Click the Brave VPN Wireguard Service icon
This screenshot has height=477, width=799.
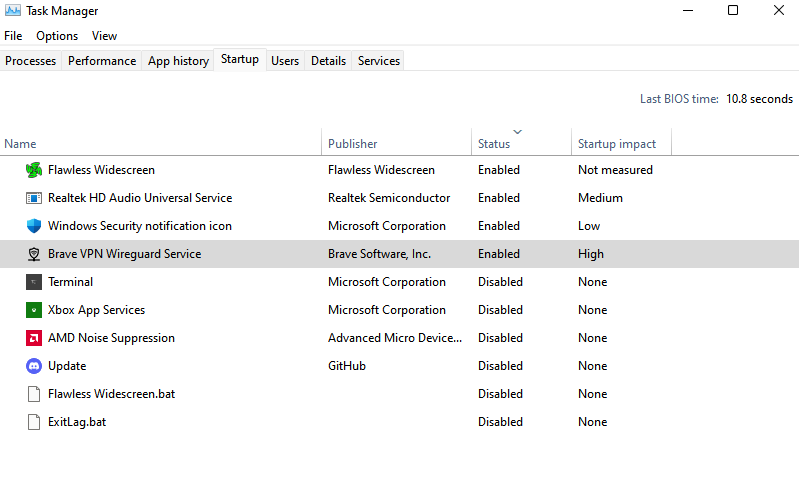(34, 254)
